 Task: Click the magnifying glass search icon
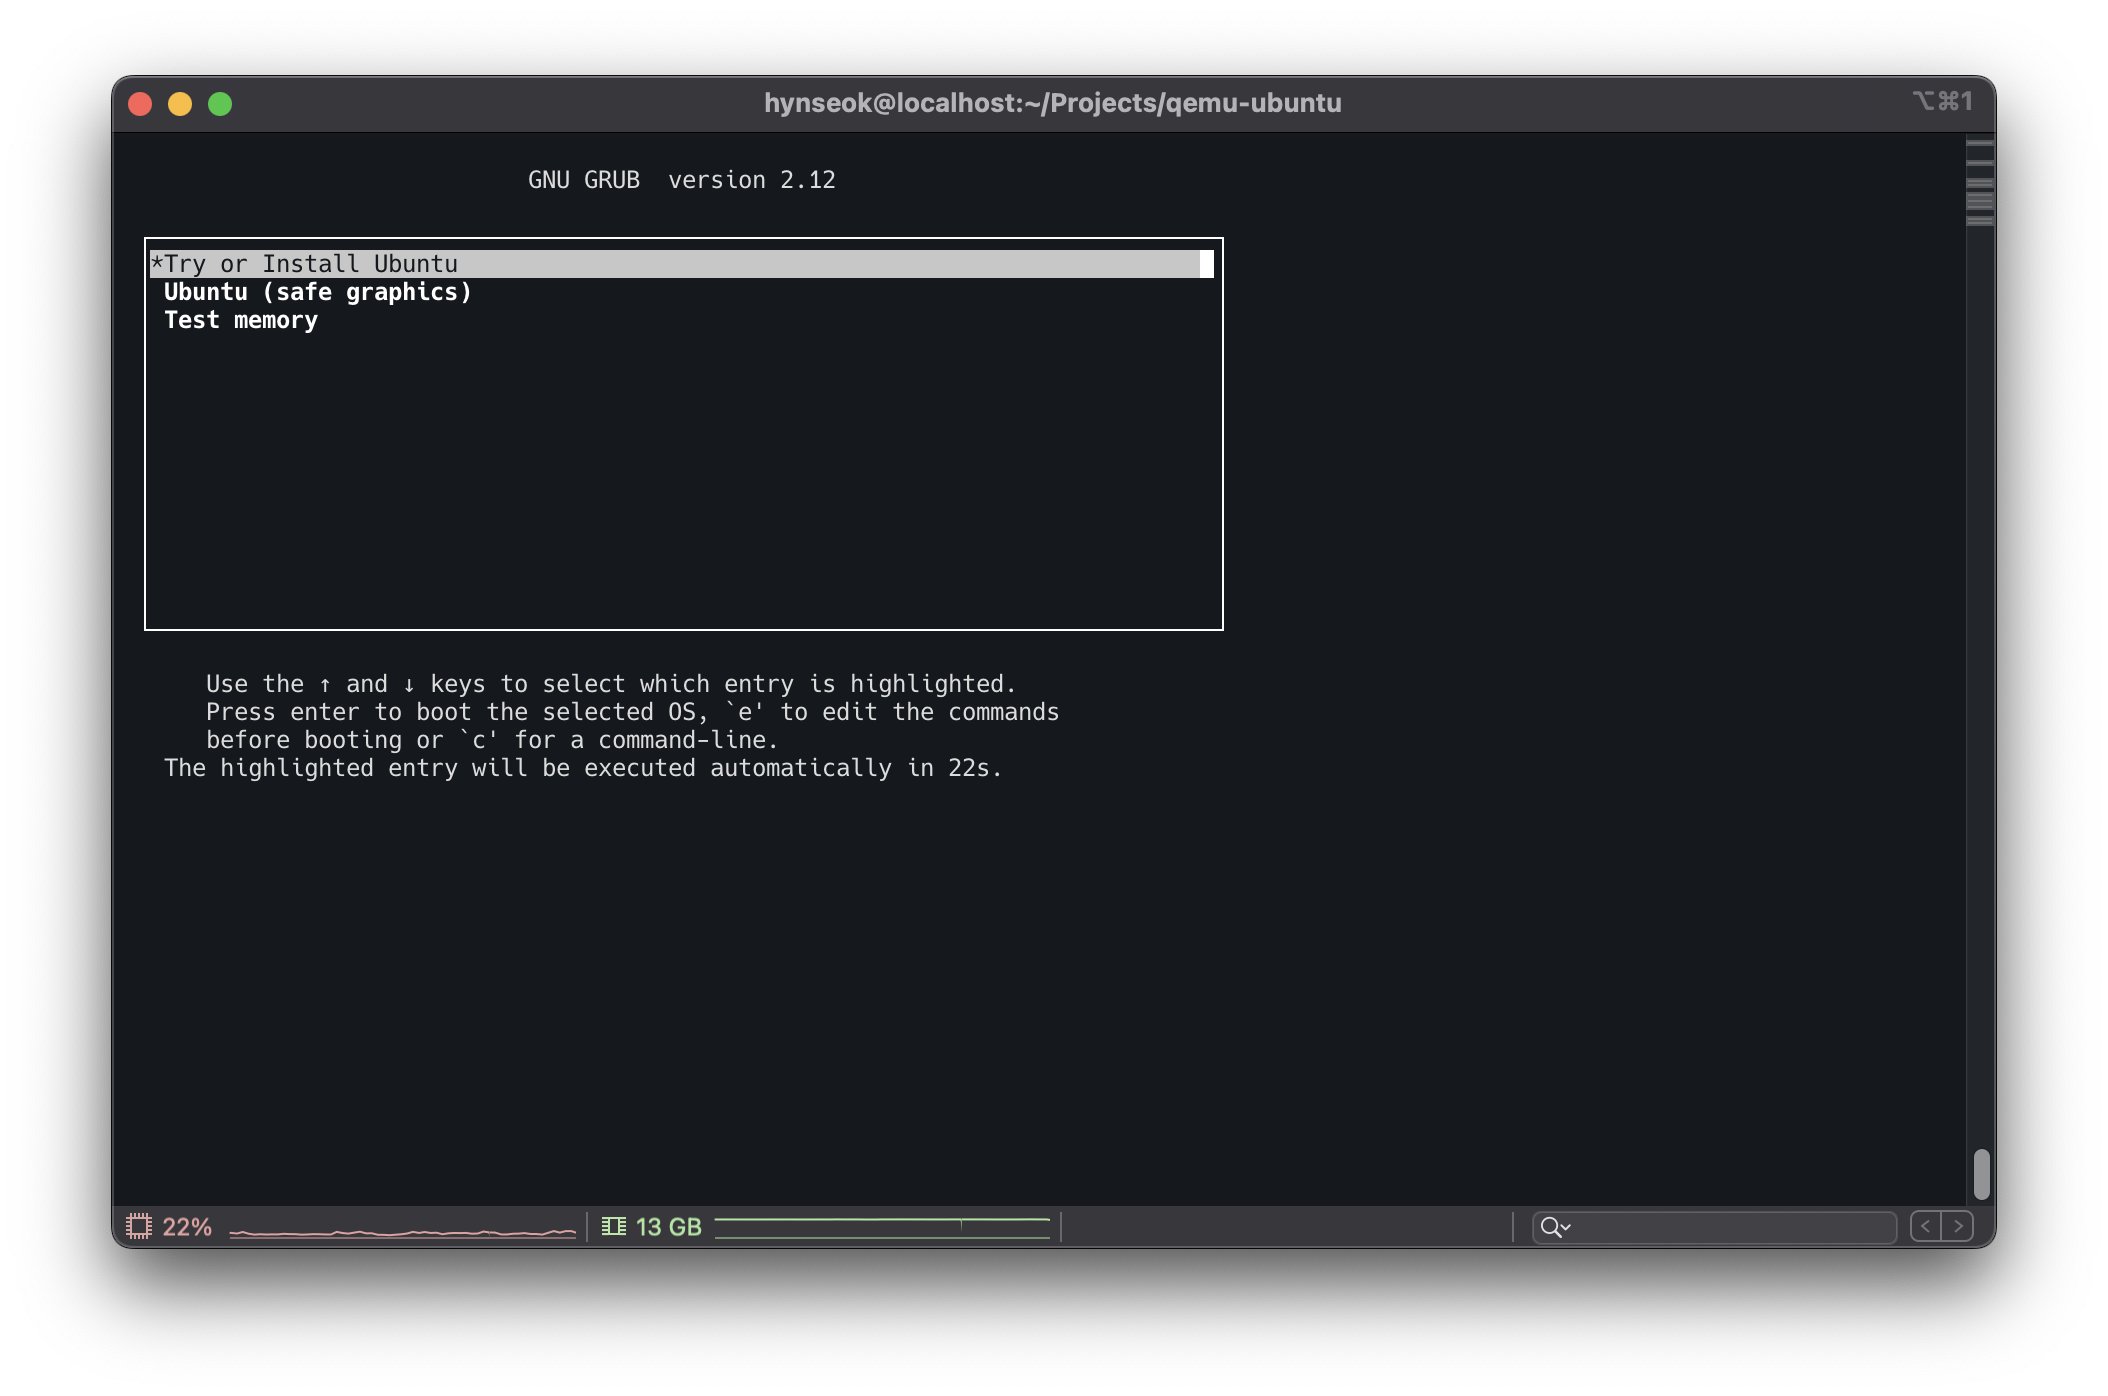tap(1549, 1226)
